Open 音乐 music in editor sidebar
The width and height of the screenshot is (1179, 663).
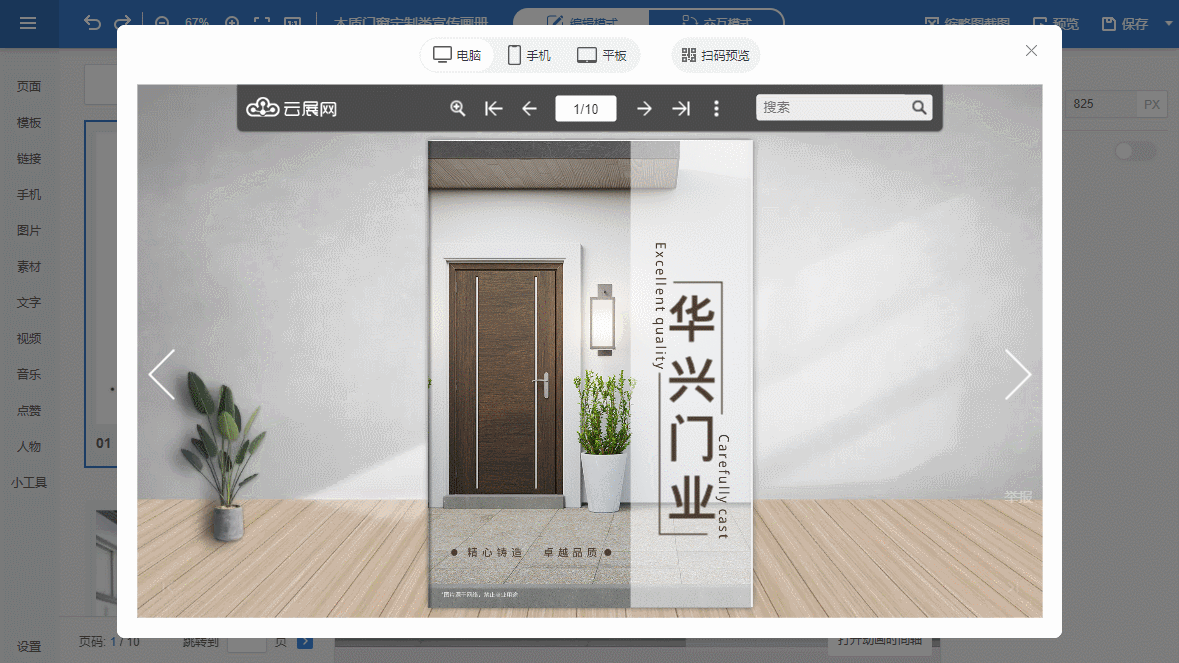click(x=29, y=374)
